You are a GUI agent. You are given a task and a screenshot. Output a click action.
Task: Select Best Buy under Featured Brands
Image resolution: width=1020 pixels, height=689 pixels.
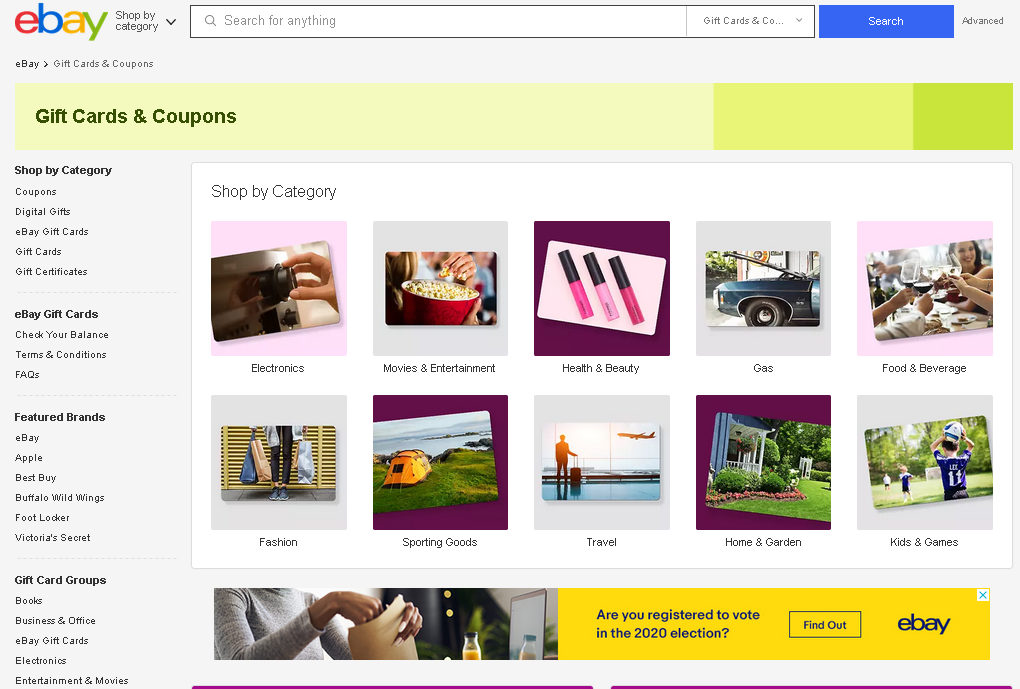(x=36, y=478)
